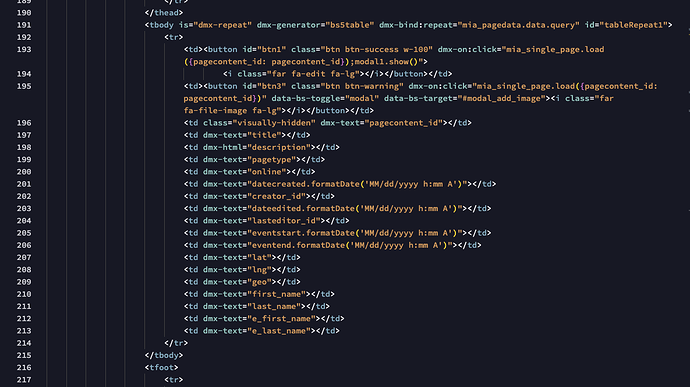Click dmx-text="lat" line
Viewport: 690px width, 387px height.
tap(242, 258)
